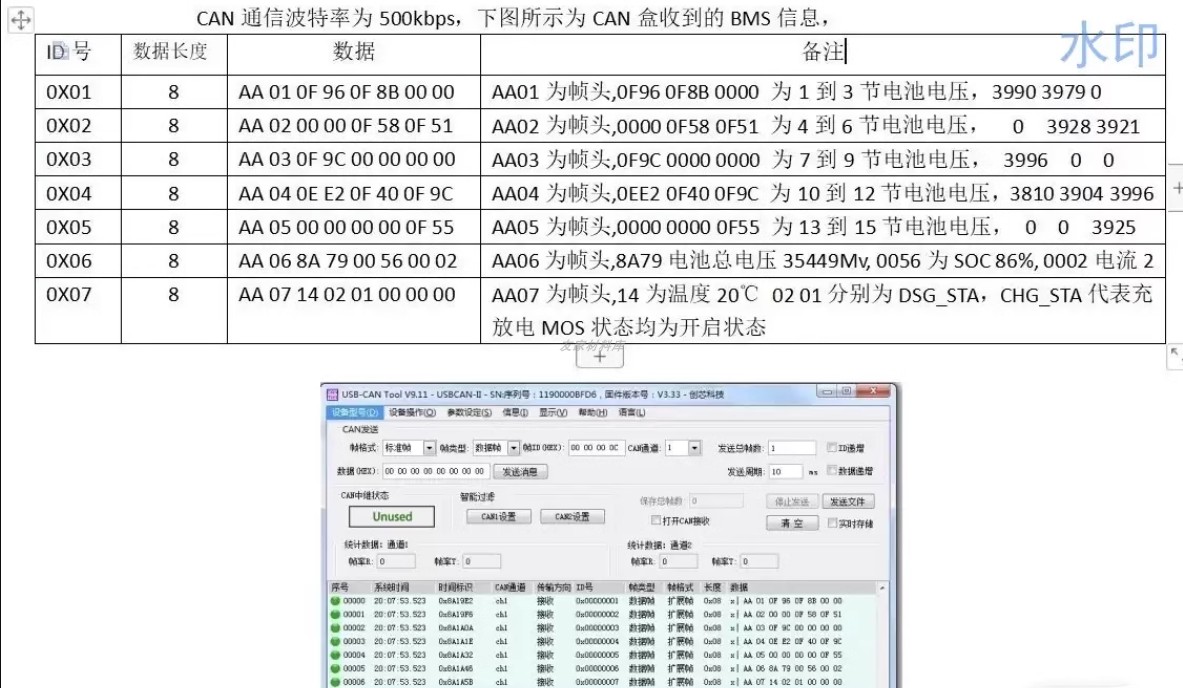
Task: Click the 停止发送 button
Action: [792, 501]
